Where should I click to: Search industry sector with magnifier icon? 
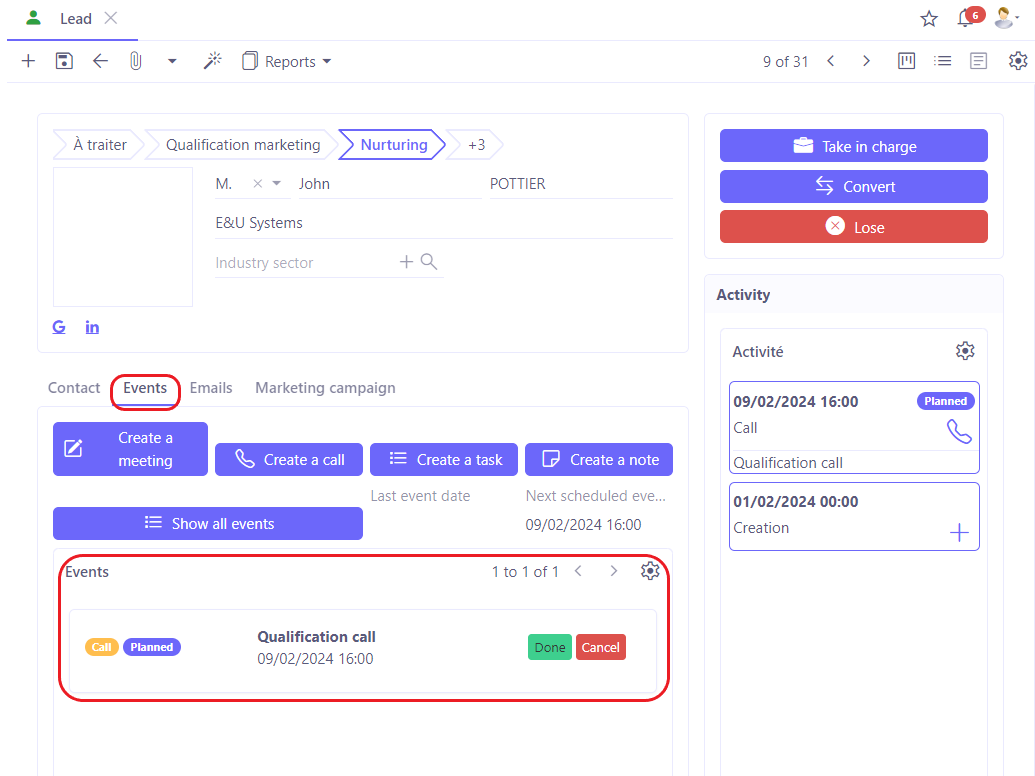click(x=429, y=262)
